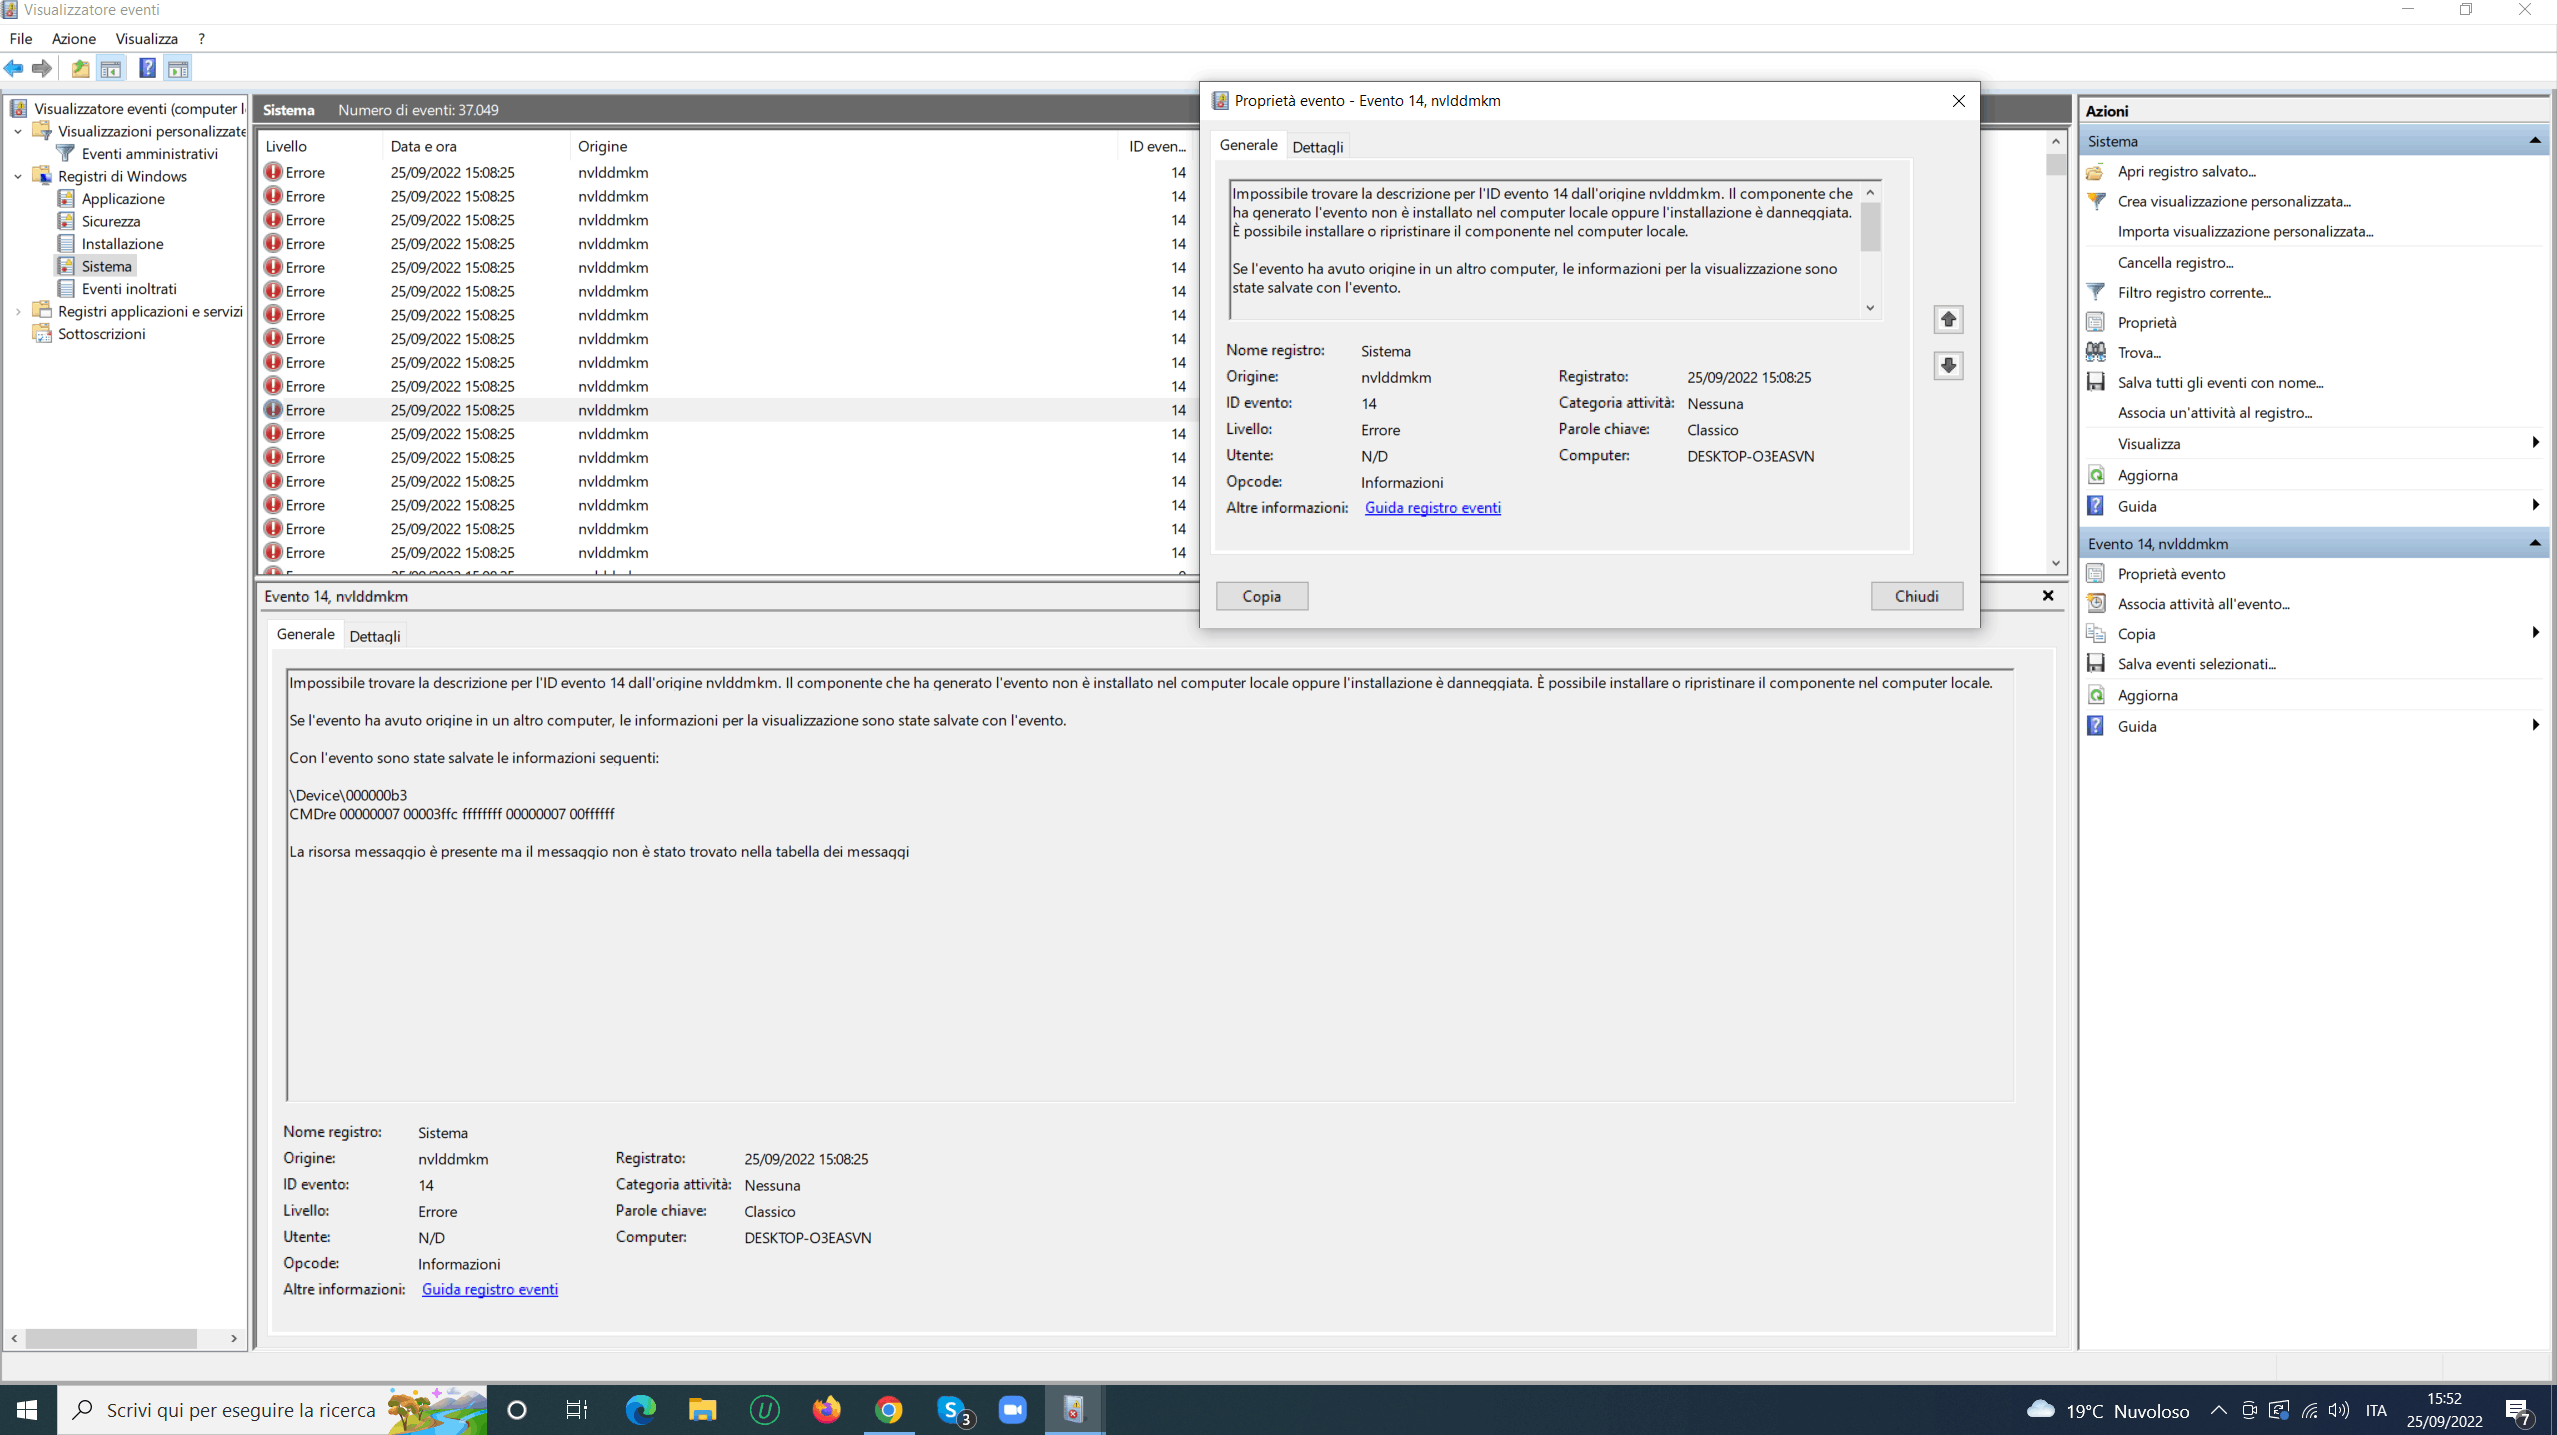Screen dimensions: 2557x1435
Task: Open Chrome from the taskbar
Action: tap(888, 1410)
